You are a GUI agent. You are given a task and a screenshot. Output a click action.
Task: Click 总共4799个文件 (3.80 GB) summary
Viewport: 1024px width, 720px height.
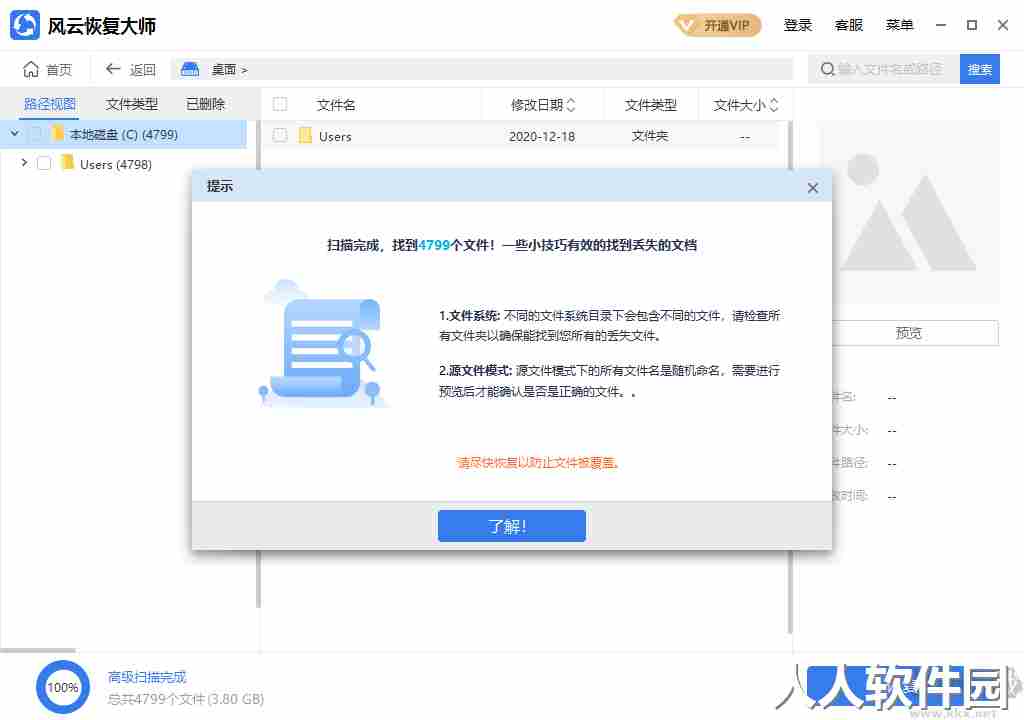pyautogui.click(x=185, y=699)
